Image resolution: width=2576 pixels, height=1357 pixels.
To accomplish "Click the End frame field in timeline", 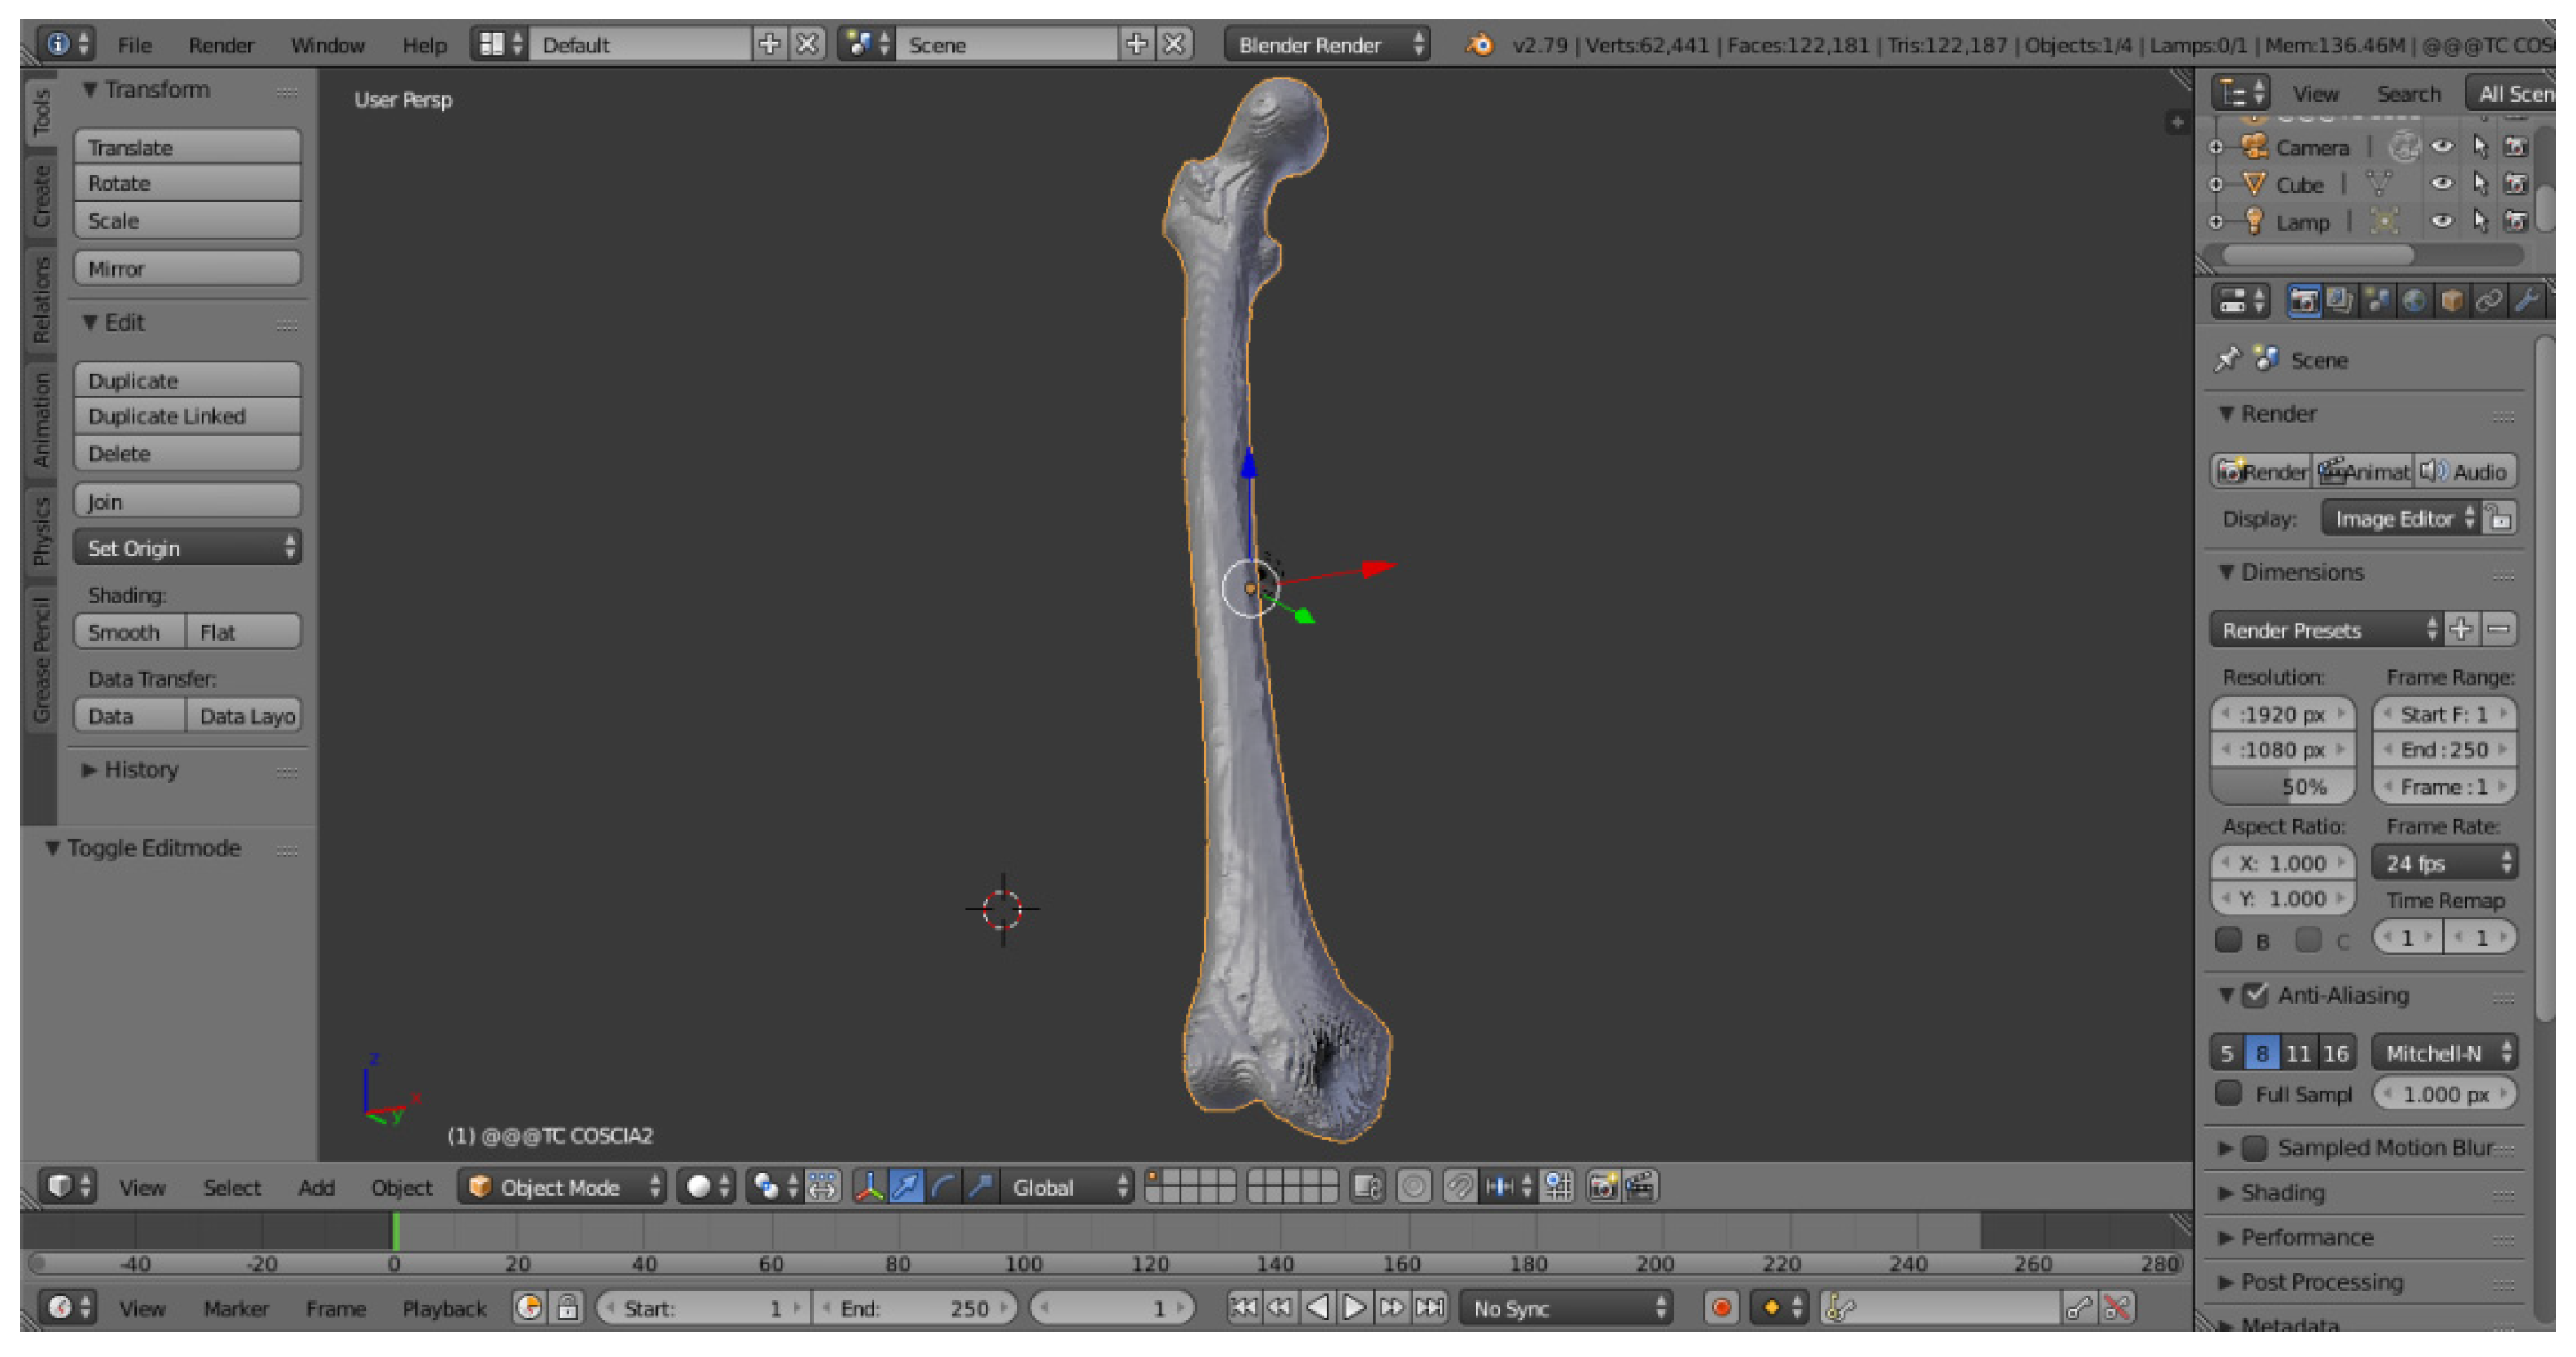I will [914, 1307].
